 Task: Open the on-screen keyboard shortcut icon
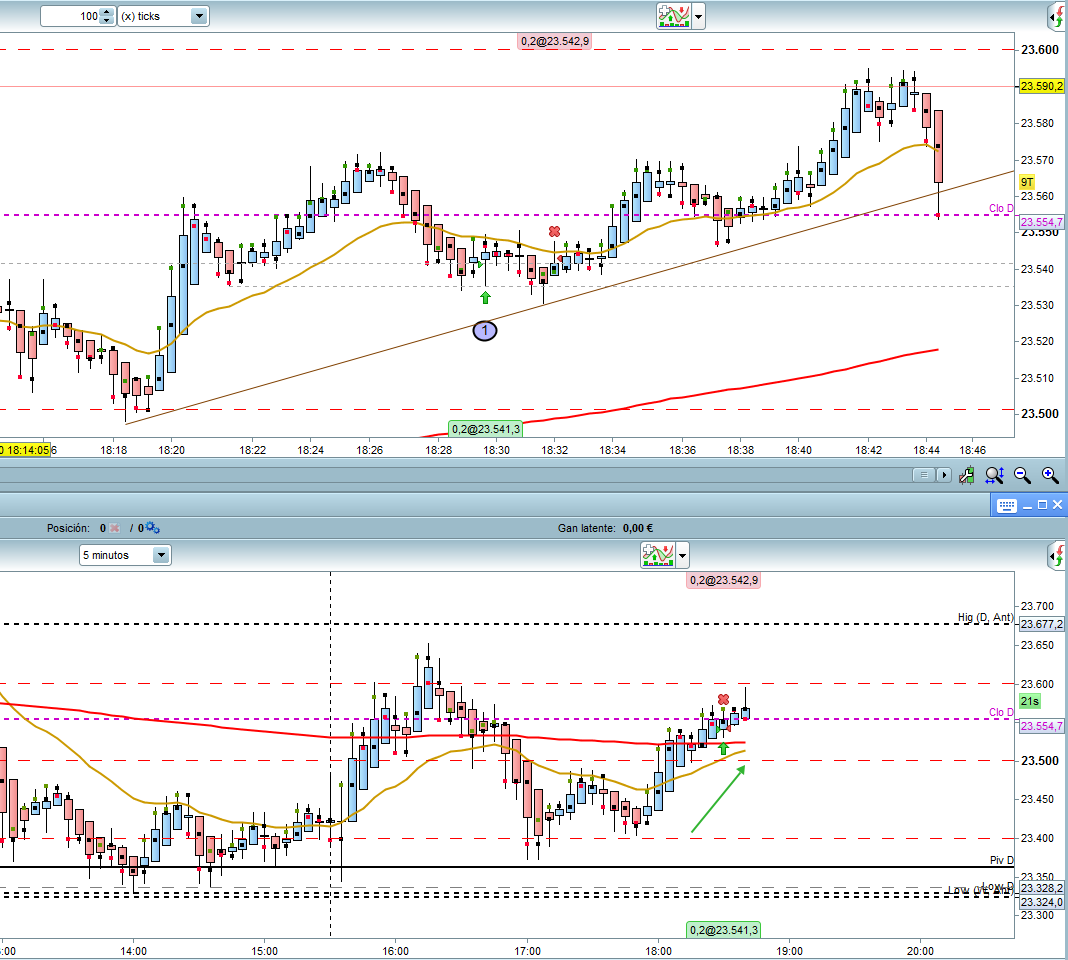(x=1007, y=505)
